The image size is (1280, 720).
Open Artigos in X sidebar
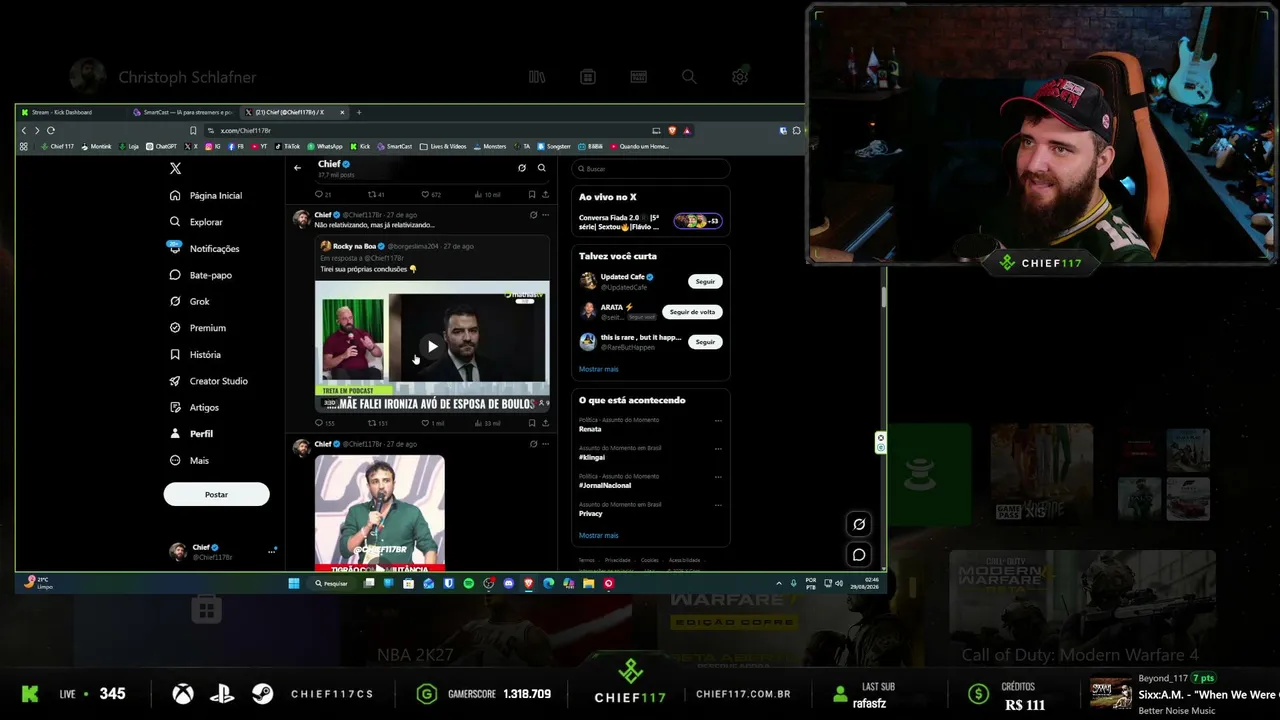[195, 407]
